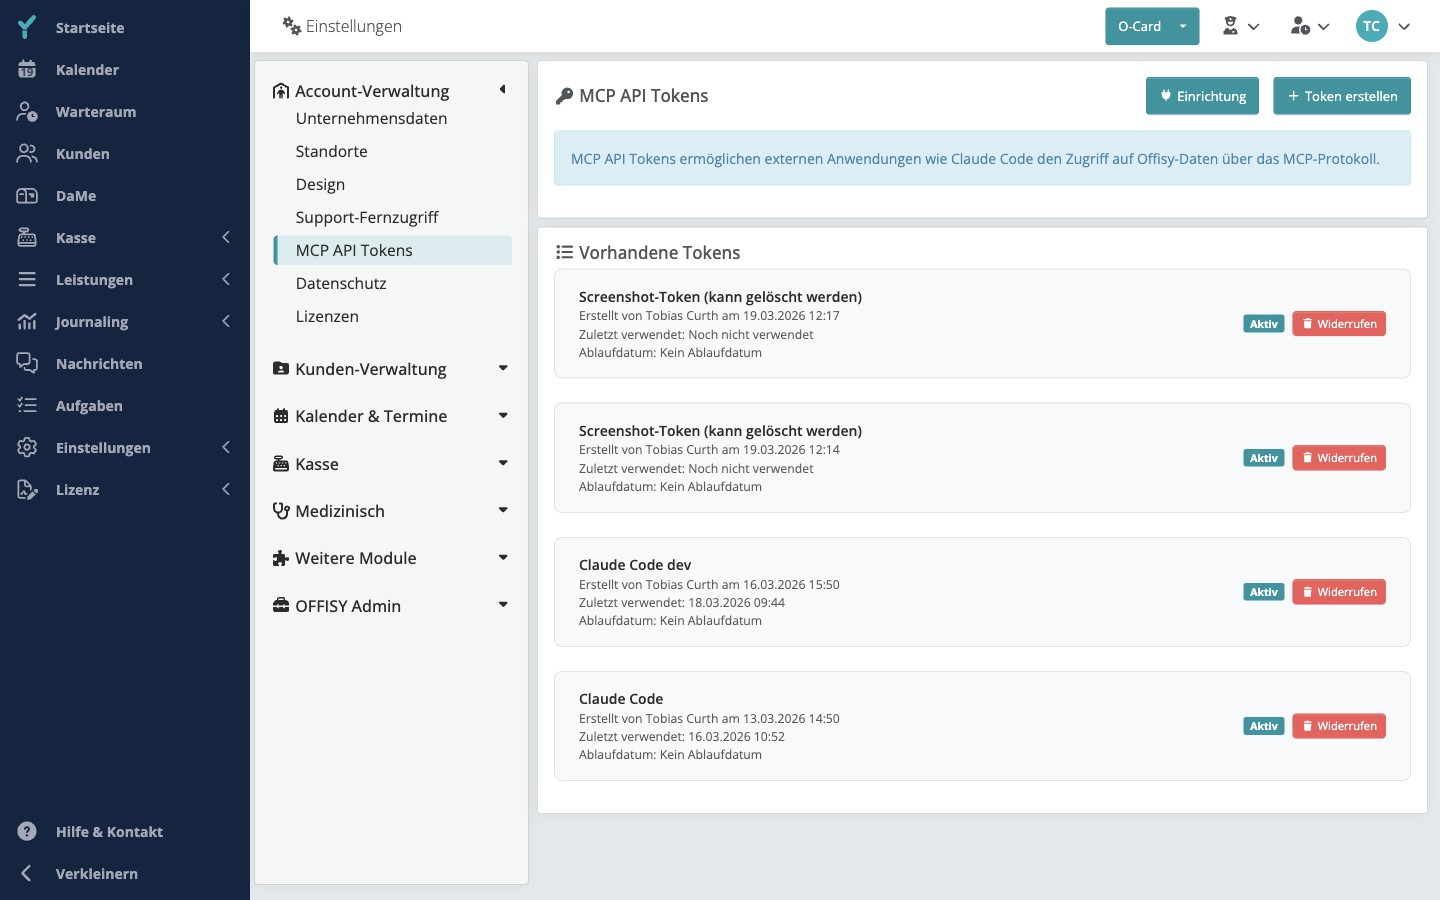
Task: Open Lizenzen under Account-Verwaltung
Action: click(x=327, y=316)
